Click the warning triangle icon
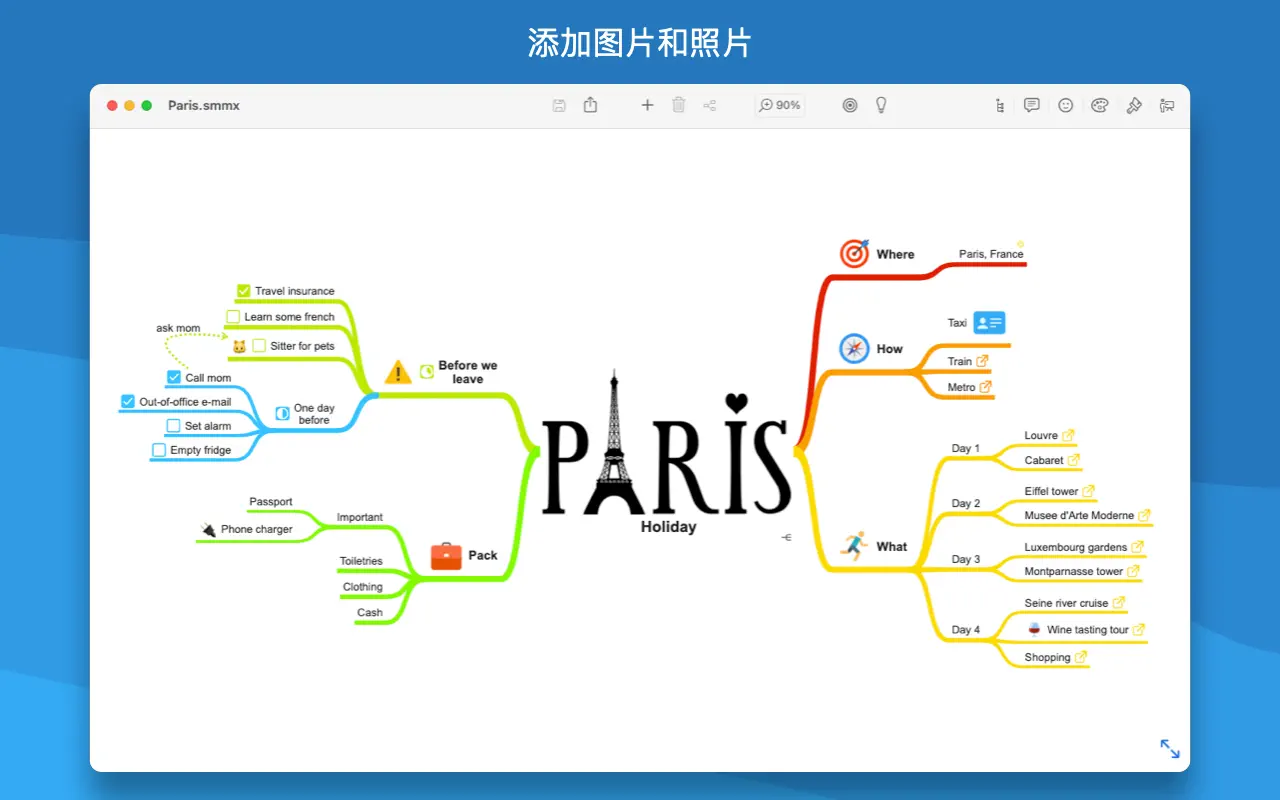This screenshot has height=800, width=1280. [398, 372]
